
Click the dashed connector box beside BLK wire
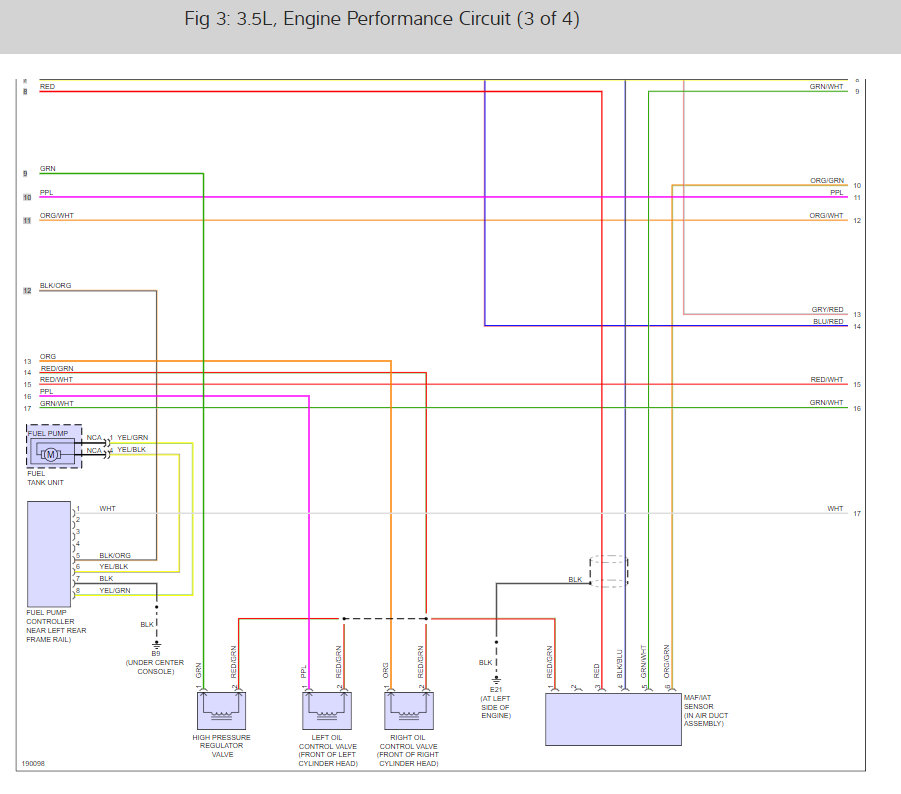(609, 571)
